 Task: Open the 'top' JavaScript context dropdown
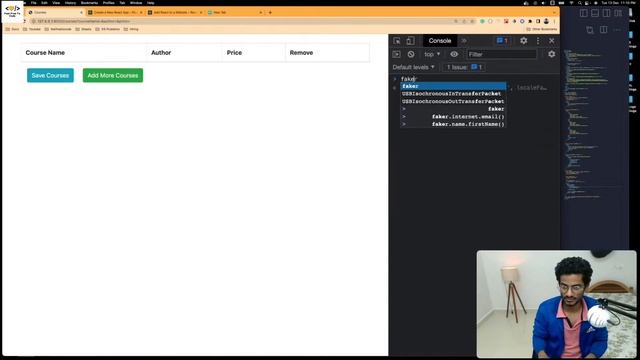click(432, 54)
